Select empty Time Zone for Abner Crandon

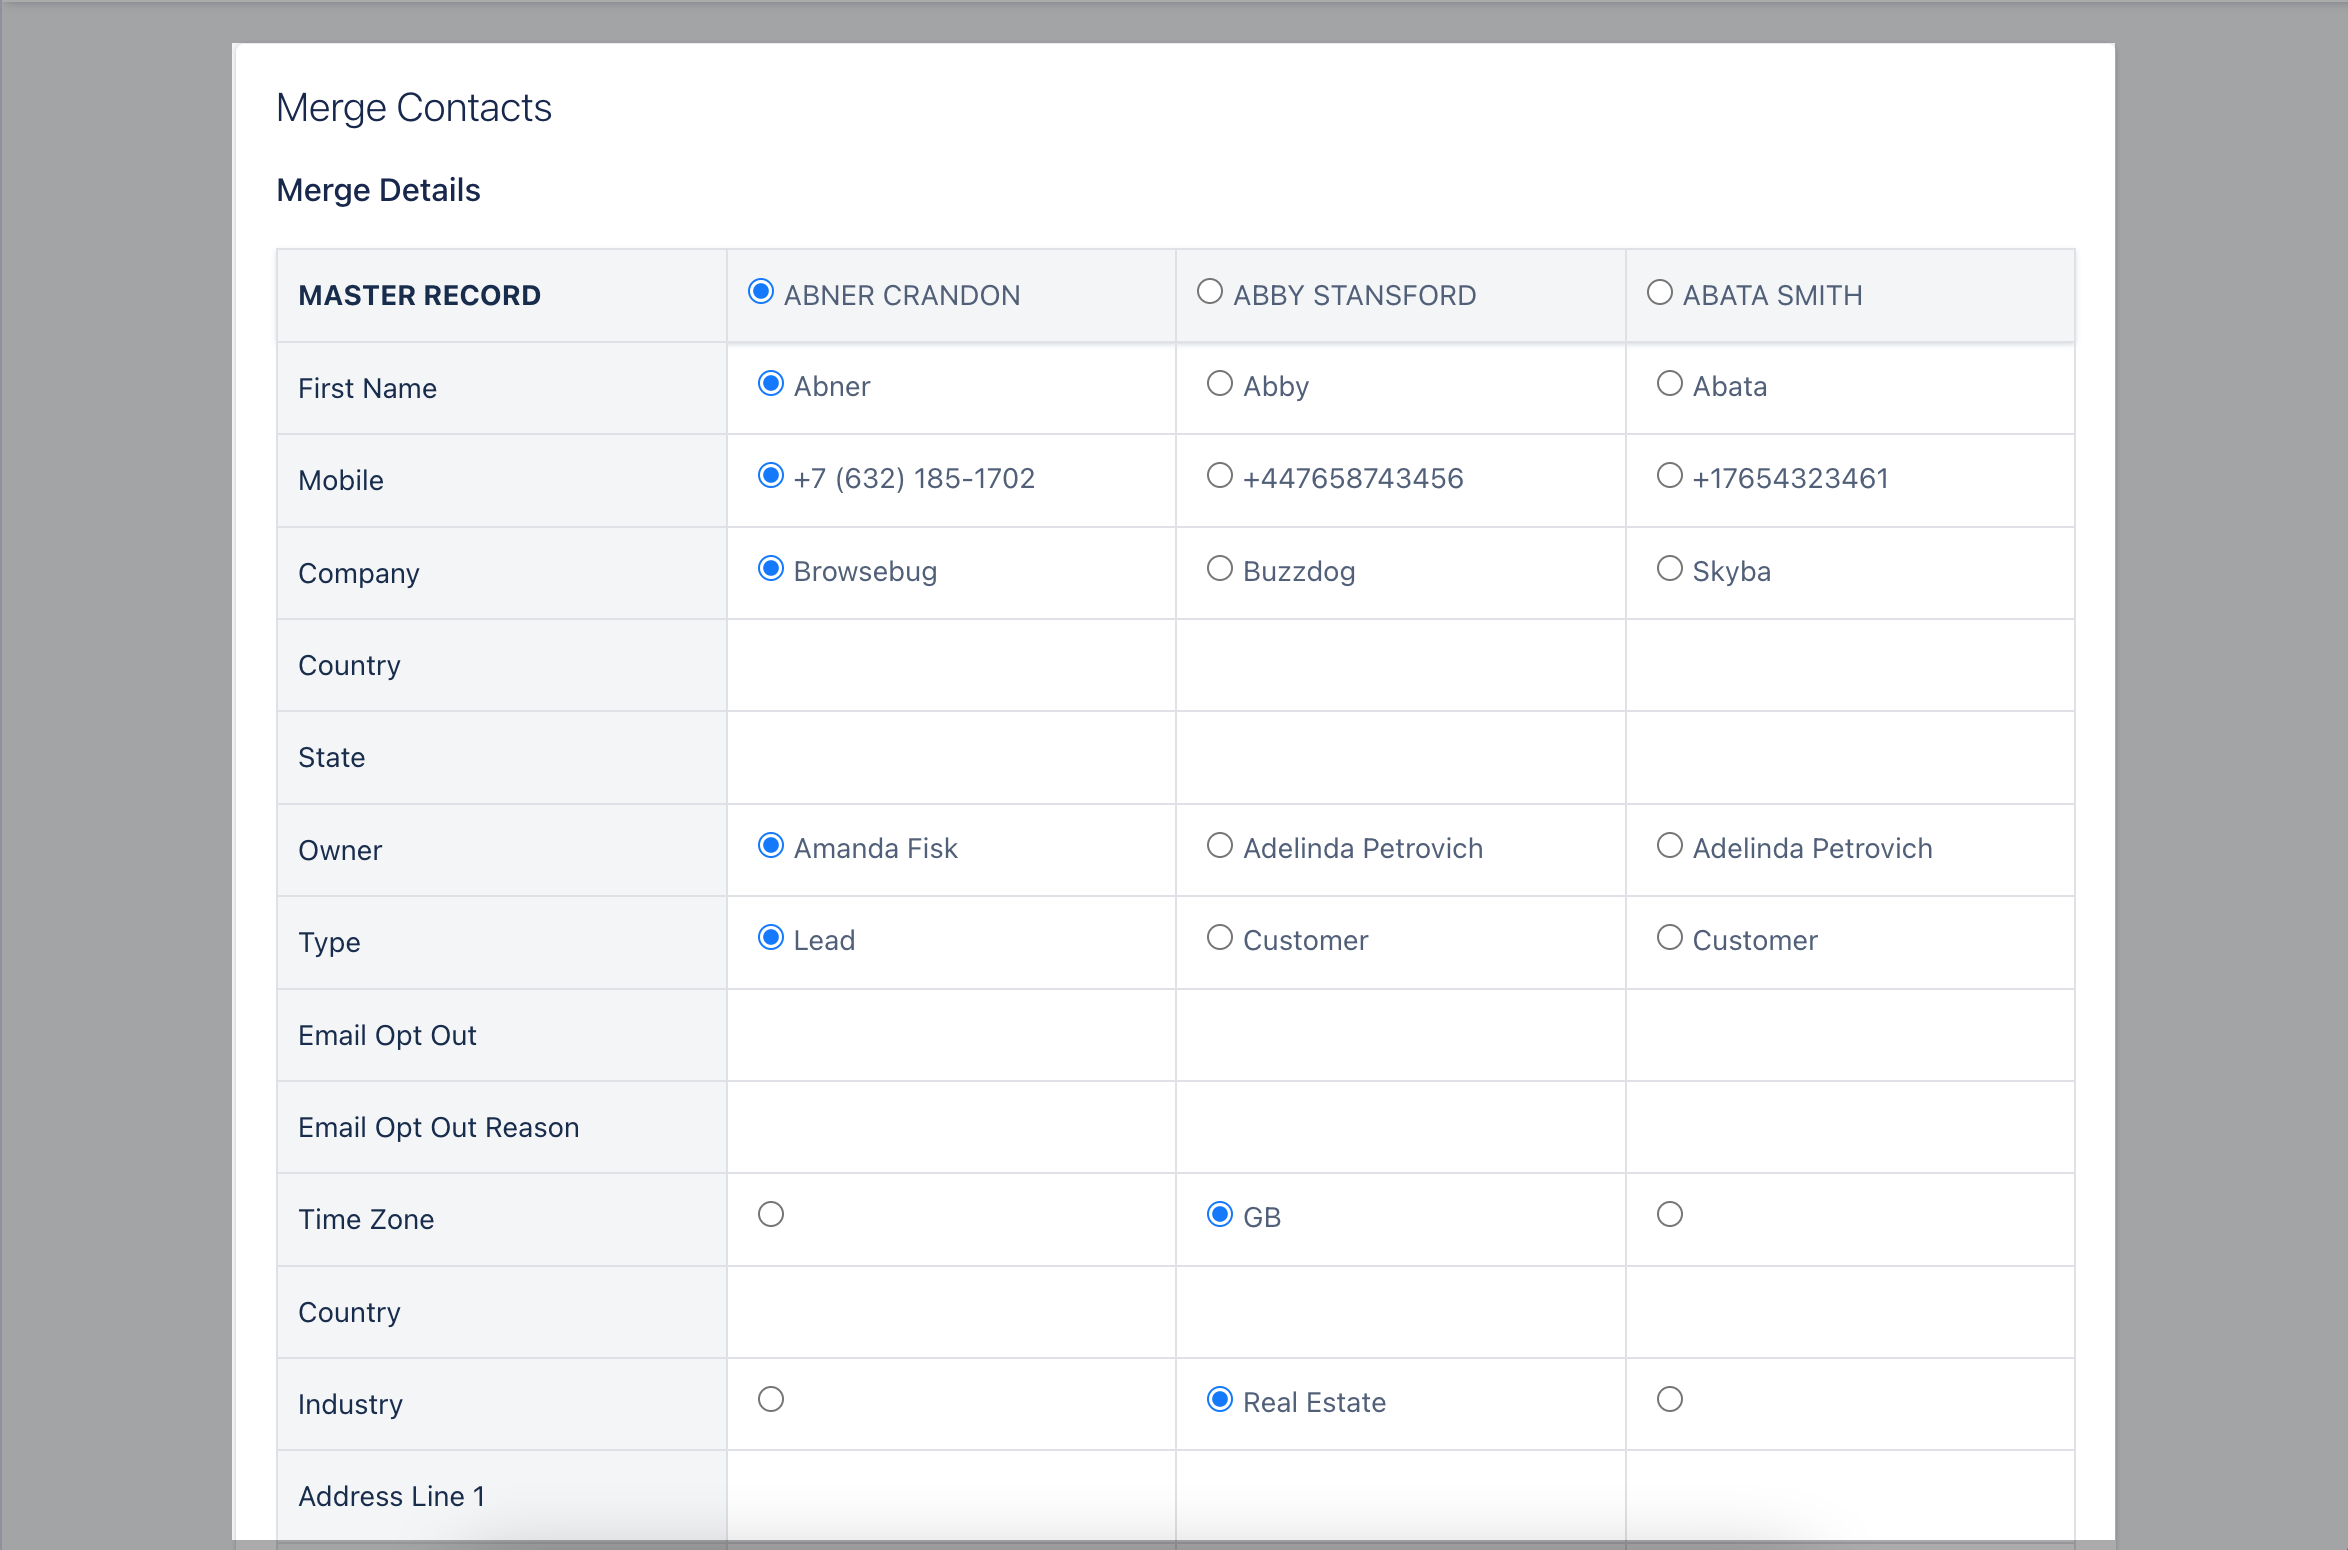[x=771, y=1215]
